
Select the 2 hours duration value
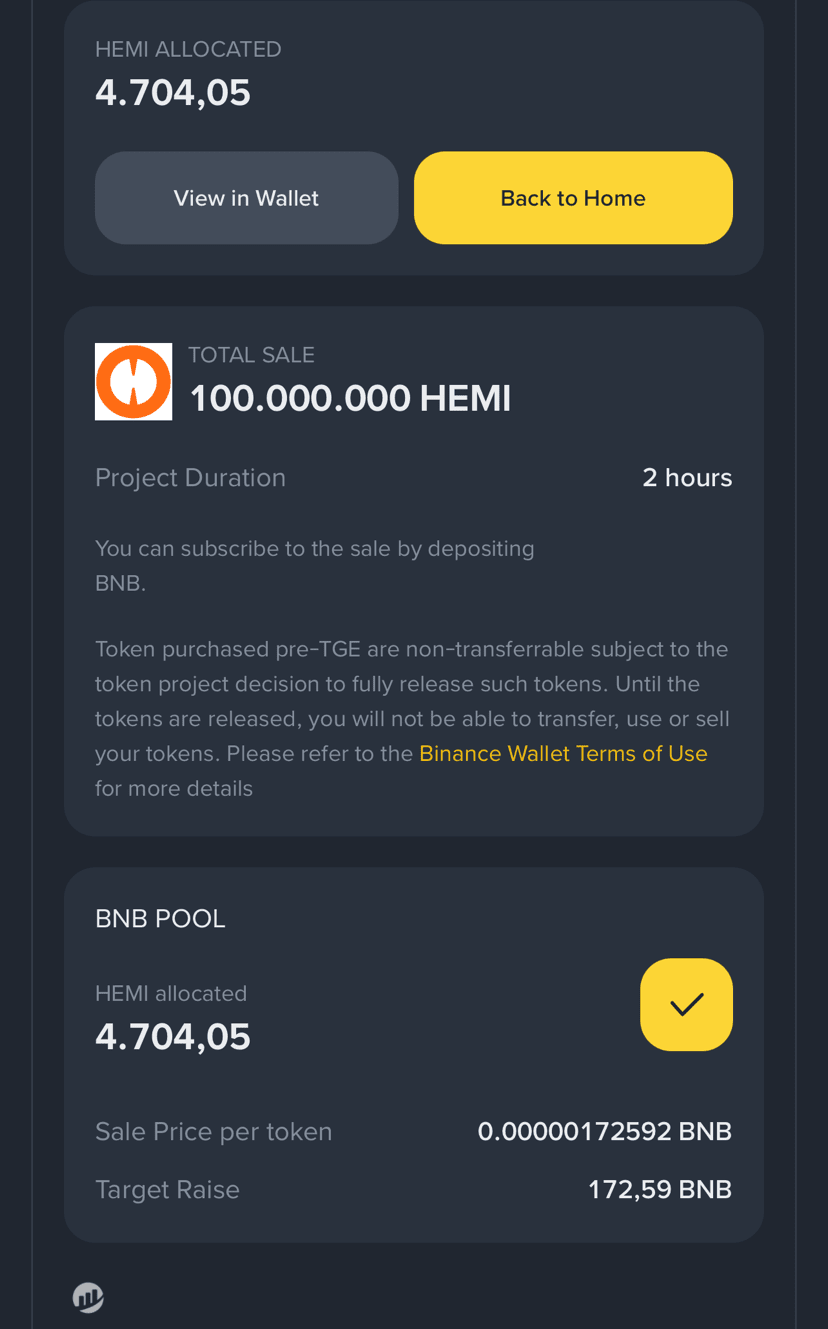tap(687, 478)
